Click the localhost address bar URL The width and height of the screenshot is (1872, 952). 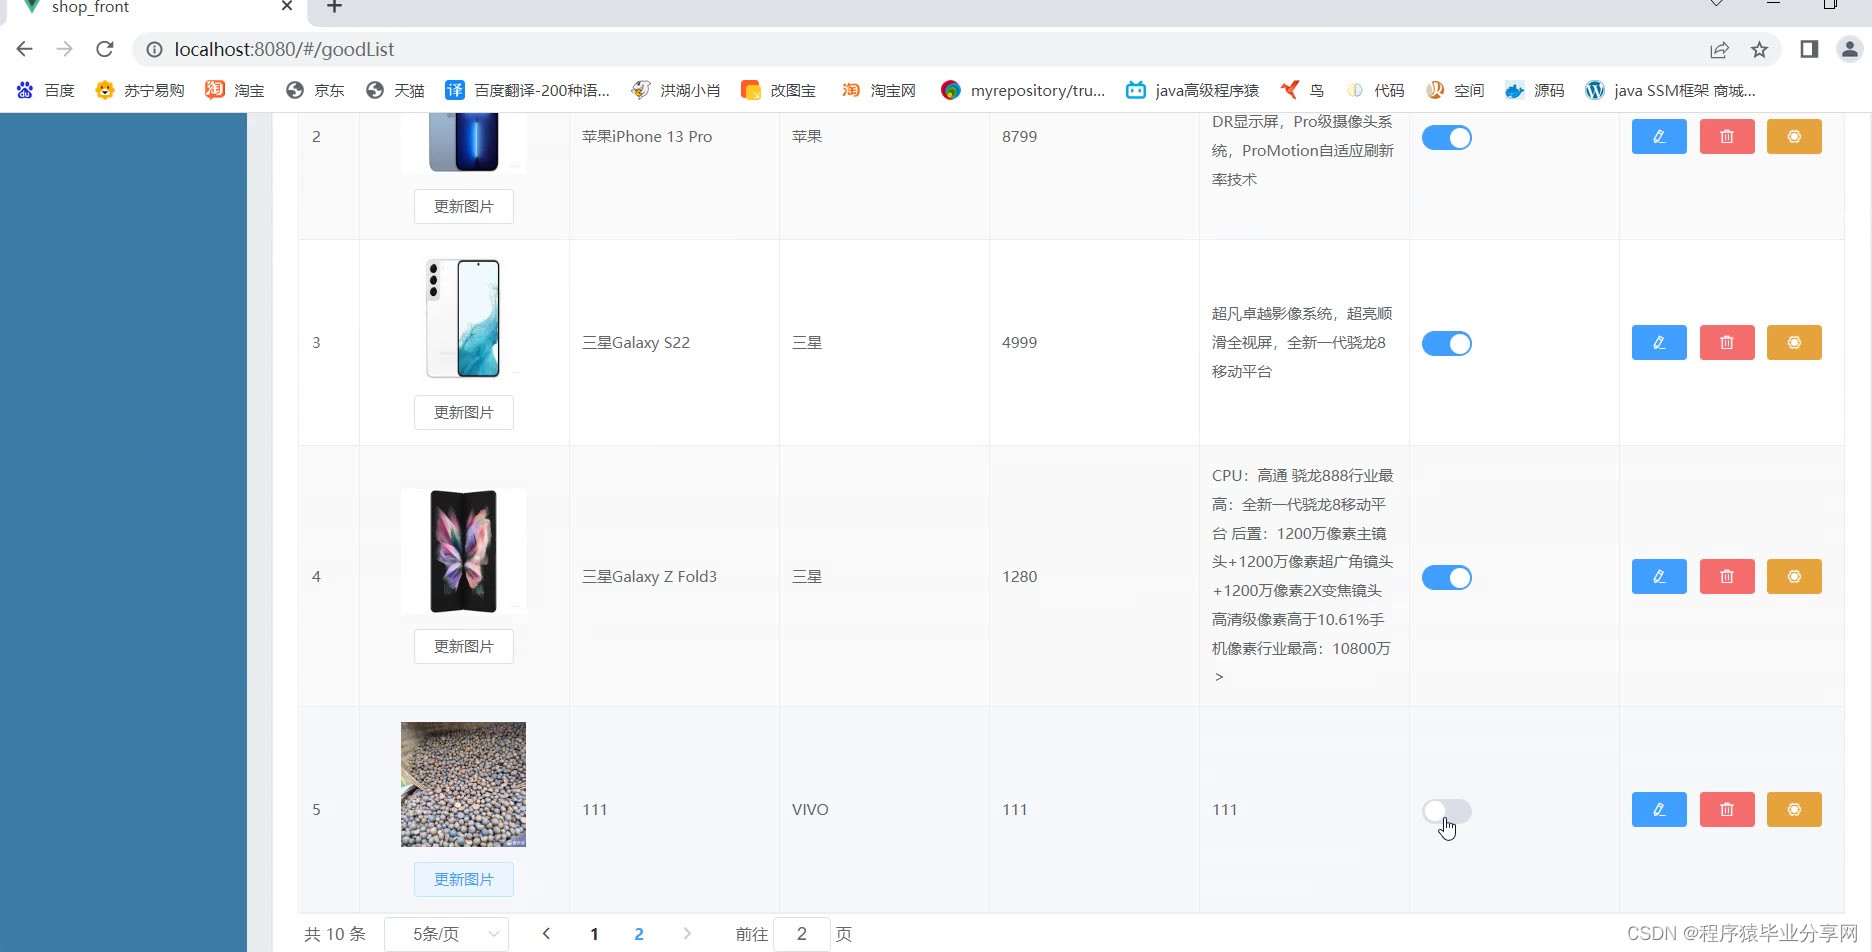coord(284,49)
